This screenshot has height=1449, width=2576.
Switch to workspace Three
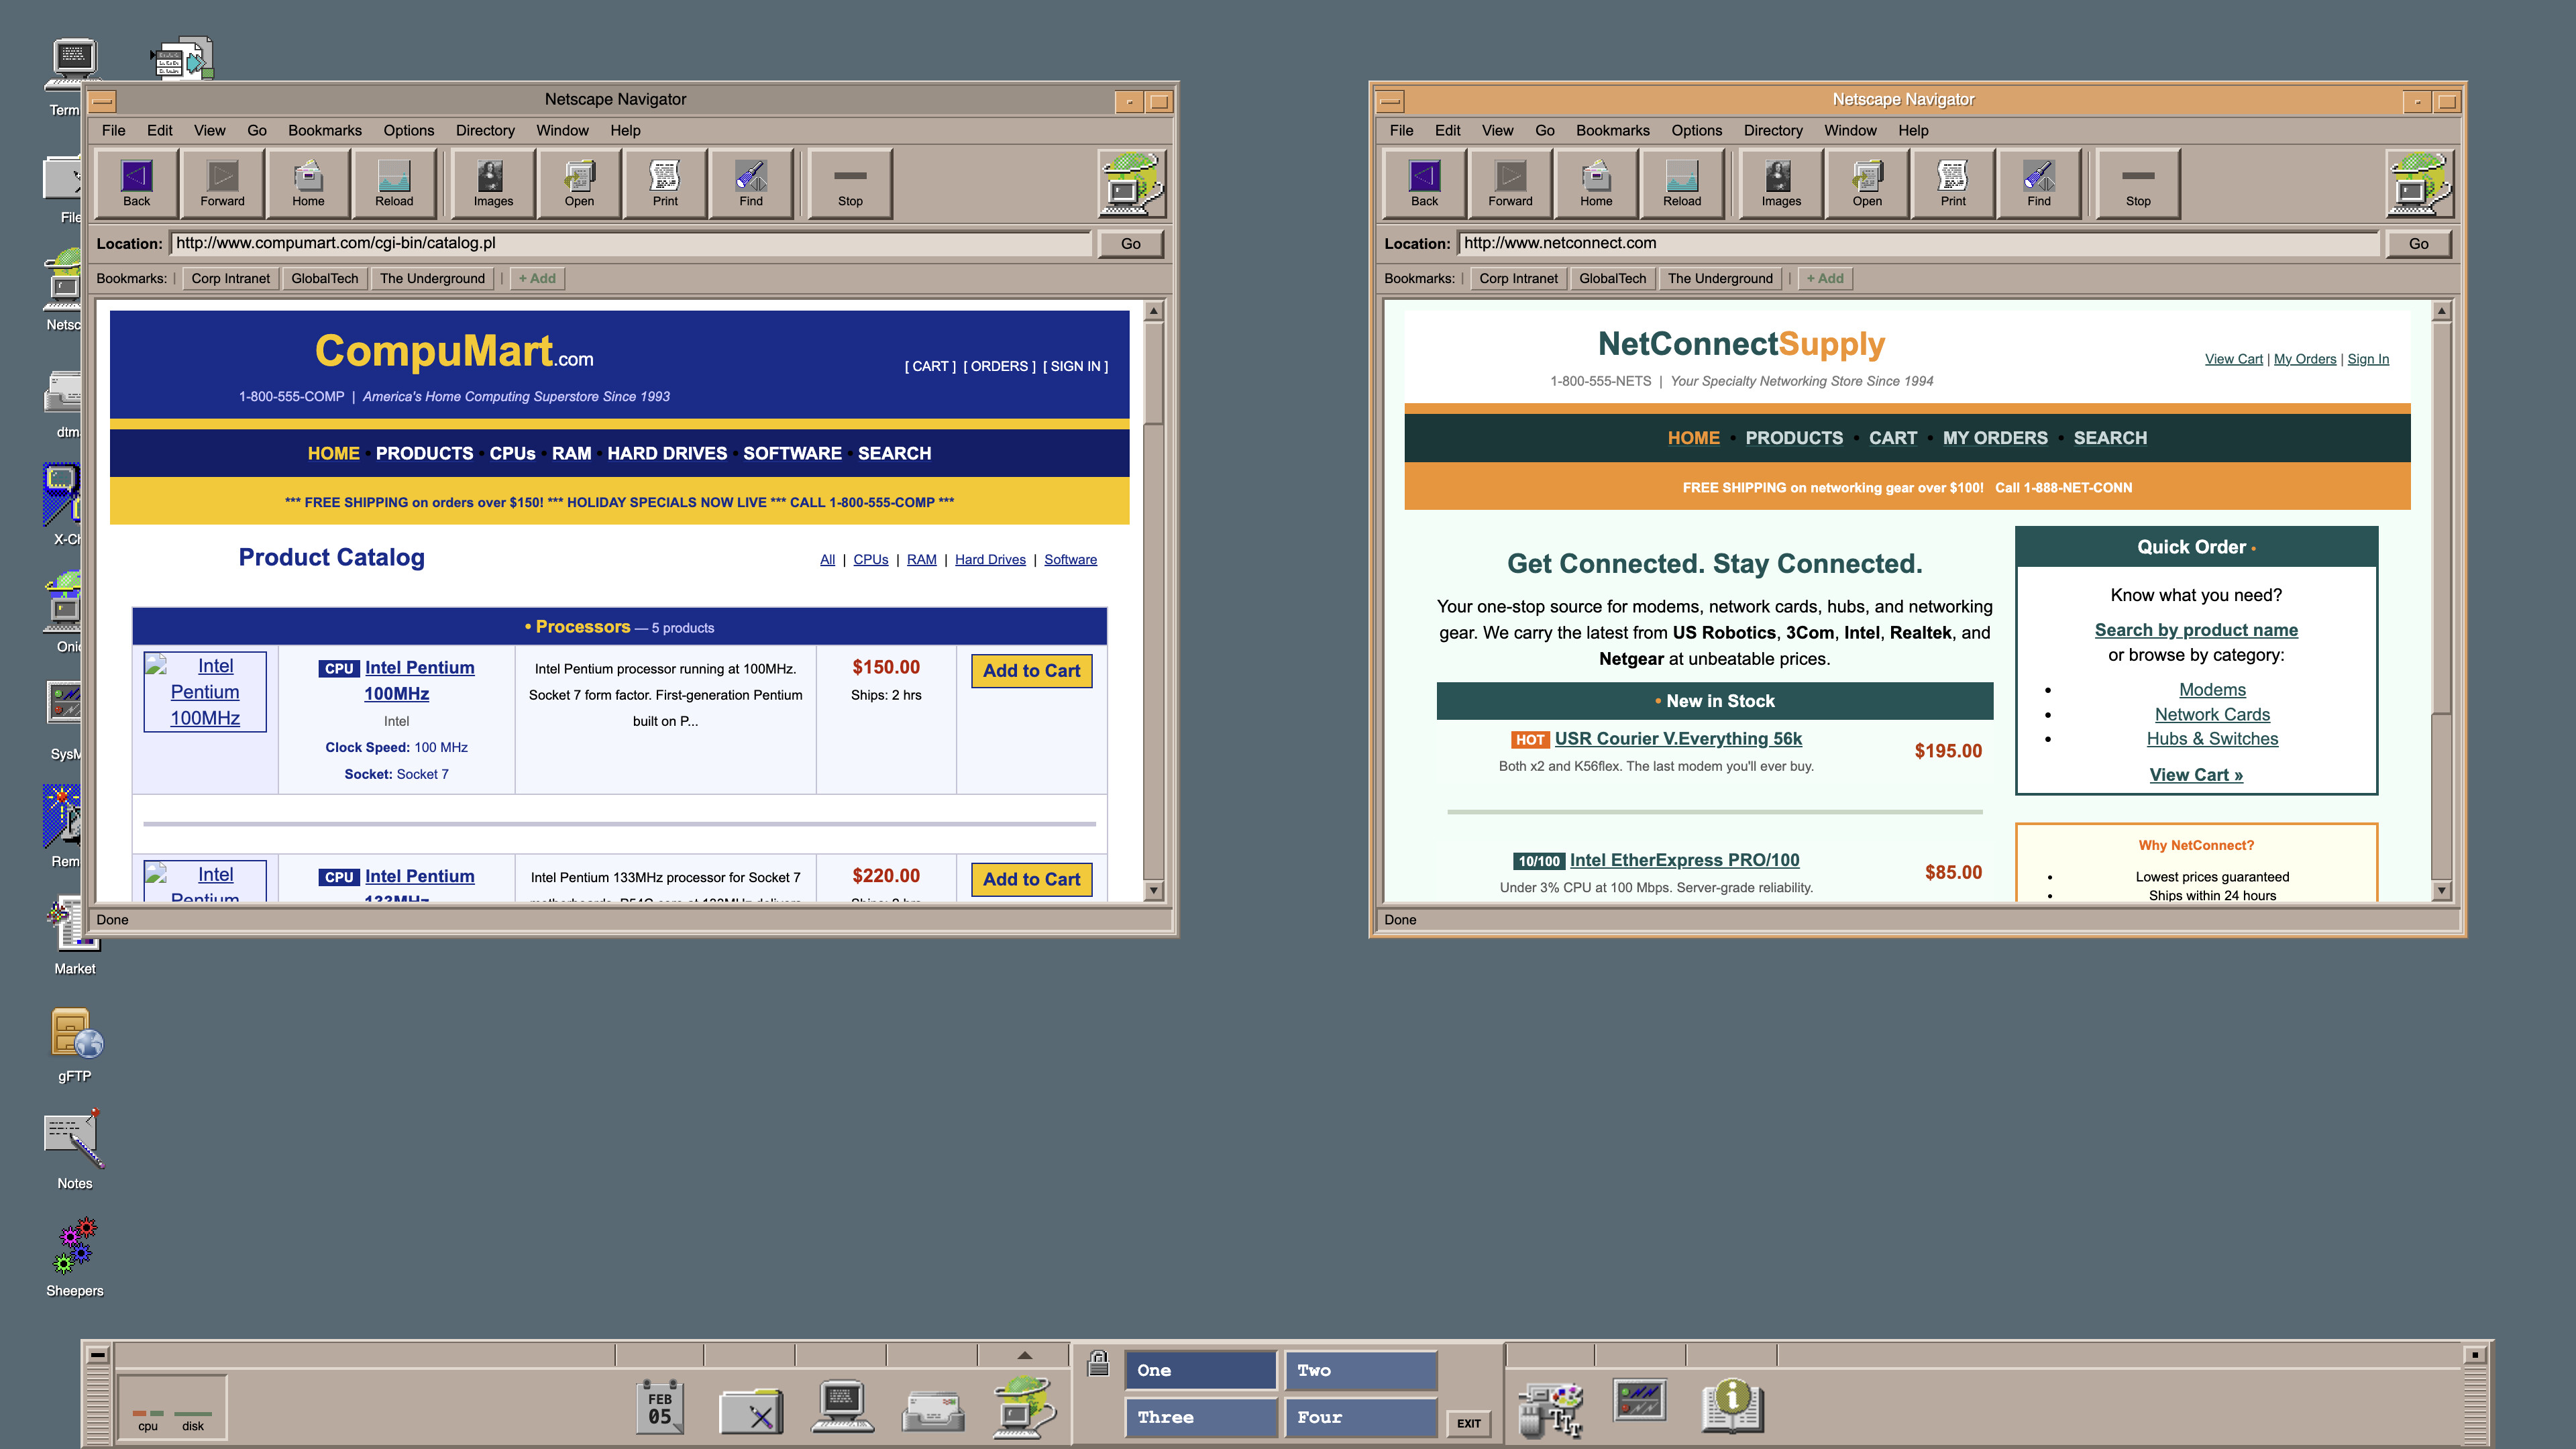tap(1200, 1417)
